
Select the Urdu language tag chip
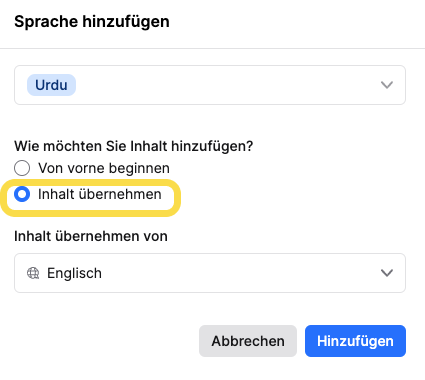51,85
